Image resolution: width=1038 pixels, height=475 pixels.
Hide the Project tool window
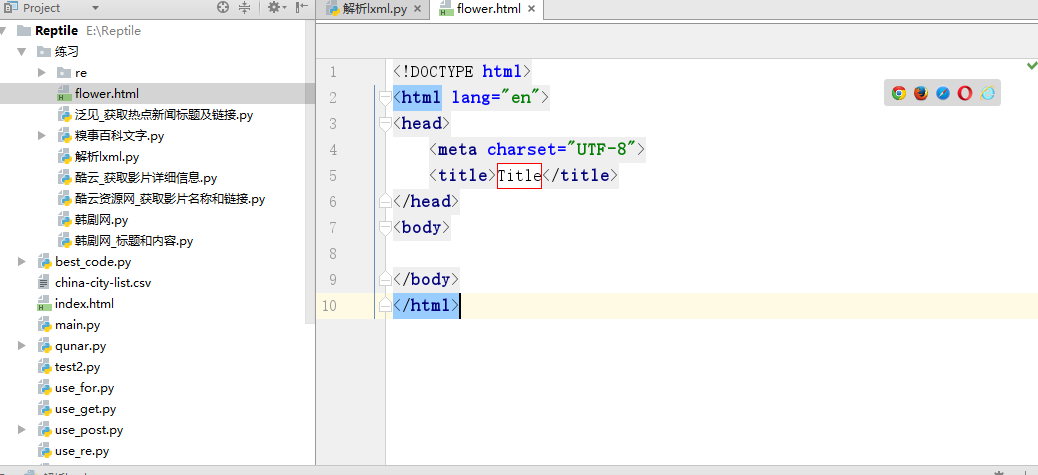click(x=301, y=8)
